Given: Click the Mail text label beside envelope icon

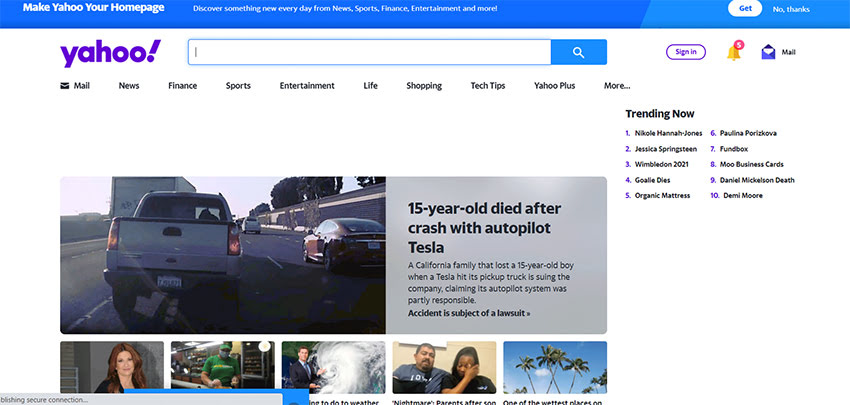Looking at the screenshot, I should click(789, 52).
